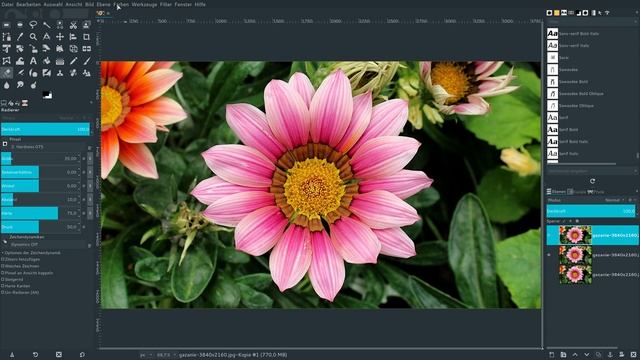Enable the Zittern hinzufügen checkbox
This screenshot has width=640, height=360.
click(2, 259)
